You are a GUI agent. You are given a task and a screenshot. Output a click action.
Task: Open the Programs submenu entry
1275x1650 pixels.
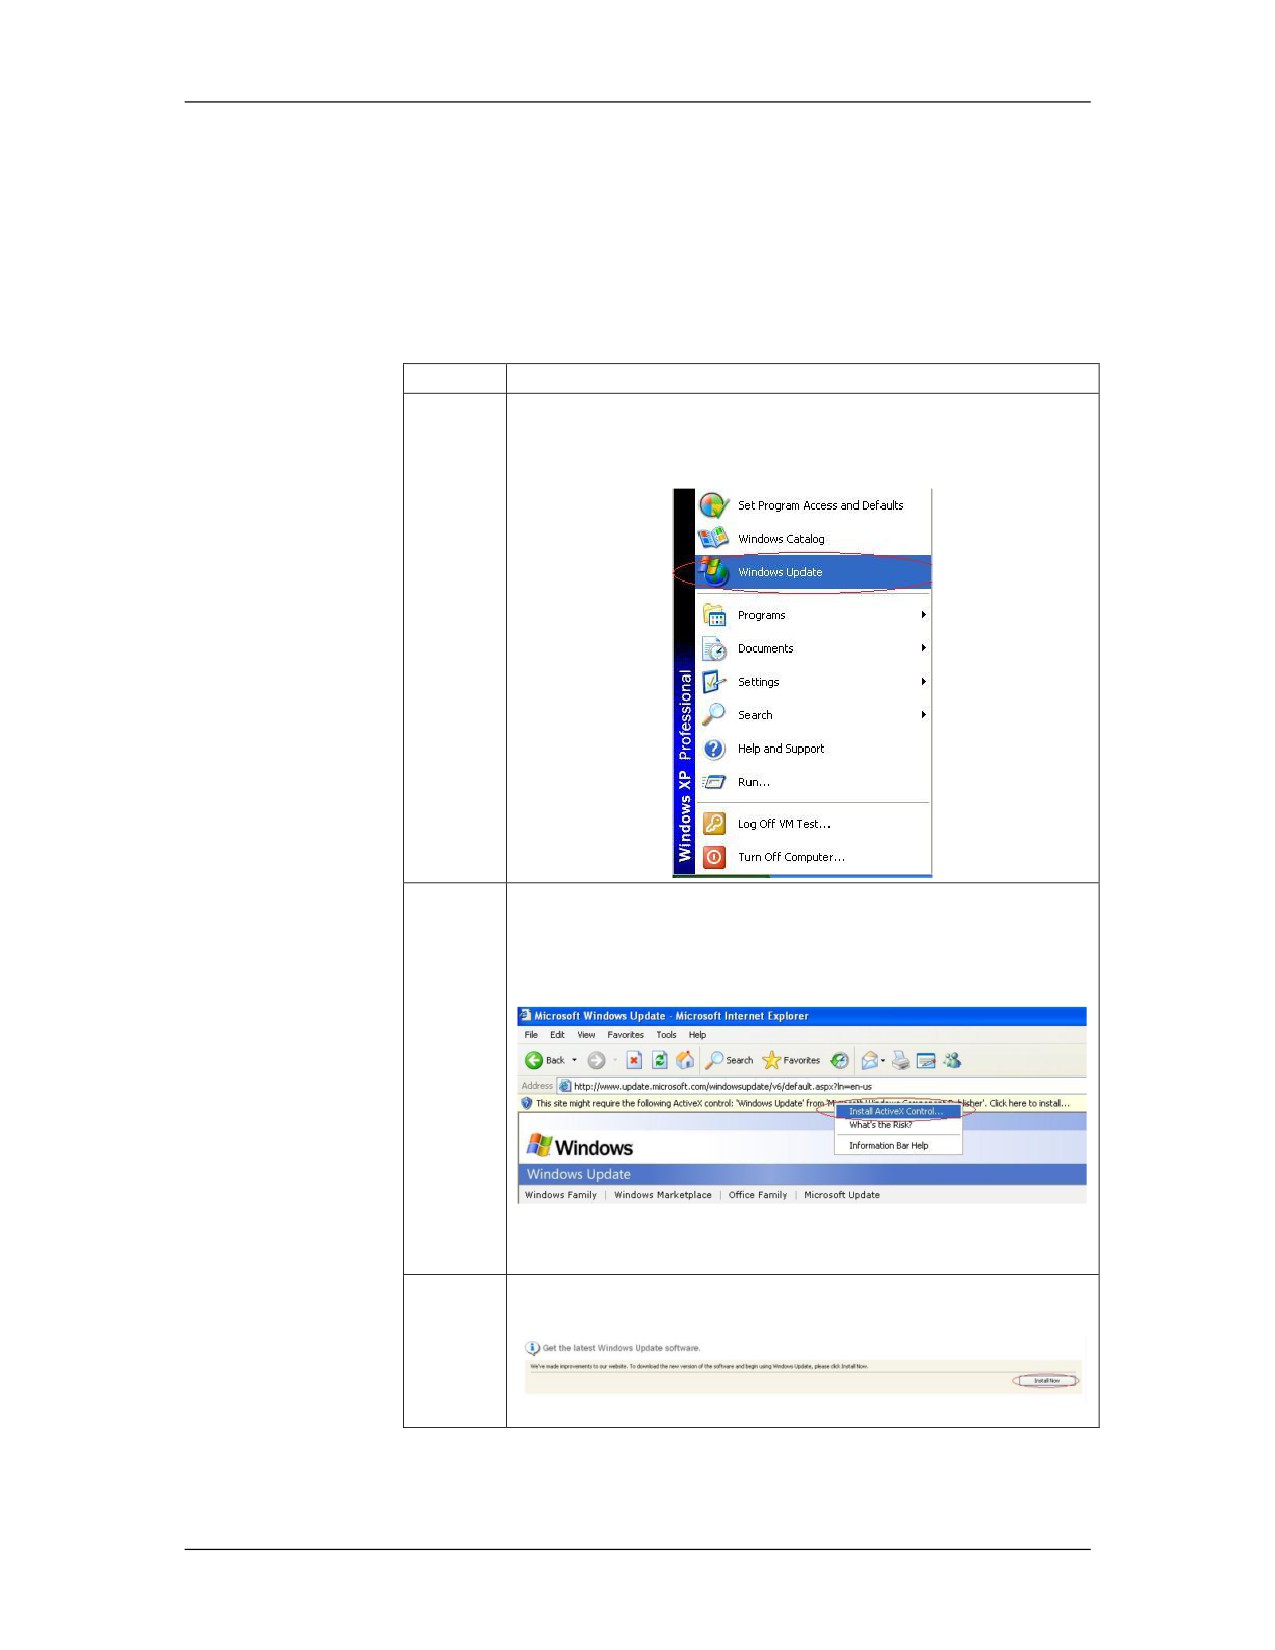[x=813, y=615]
